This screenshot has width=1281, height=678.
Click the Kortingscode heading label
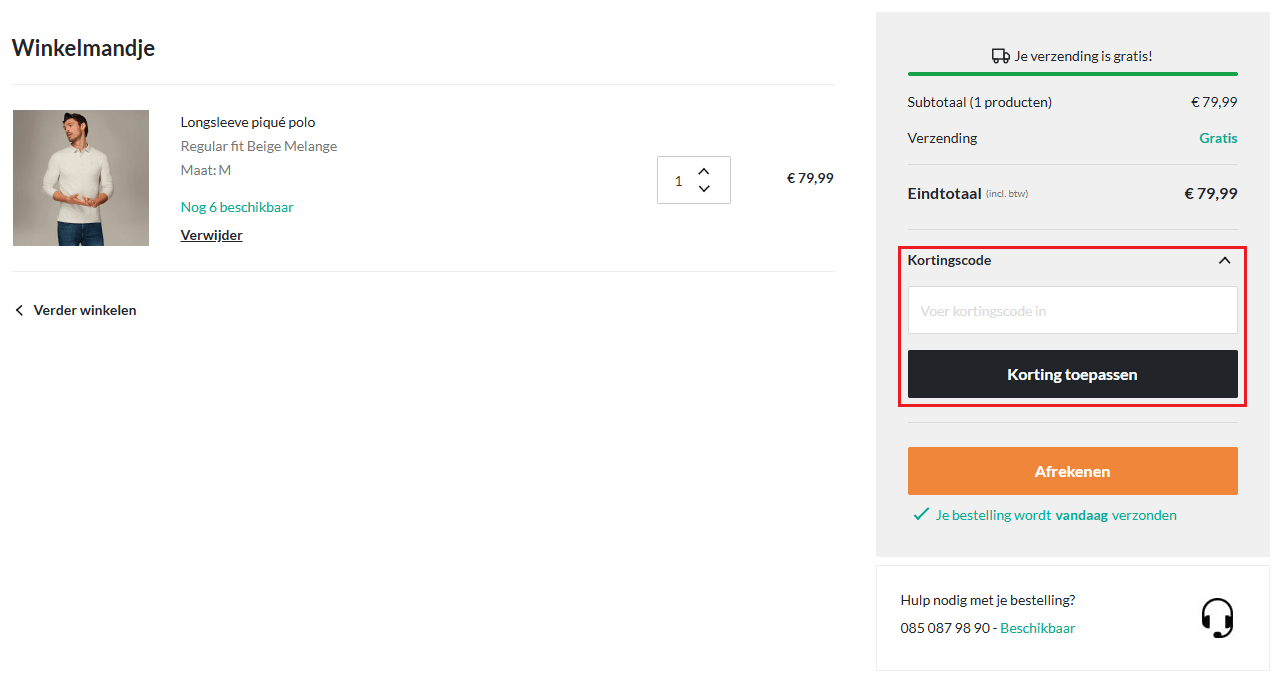tap(949, 260)
